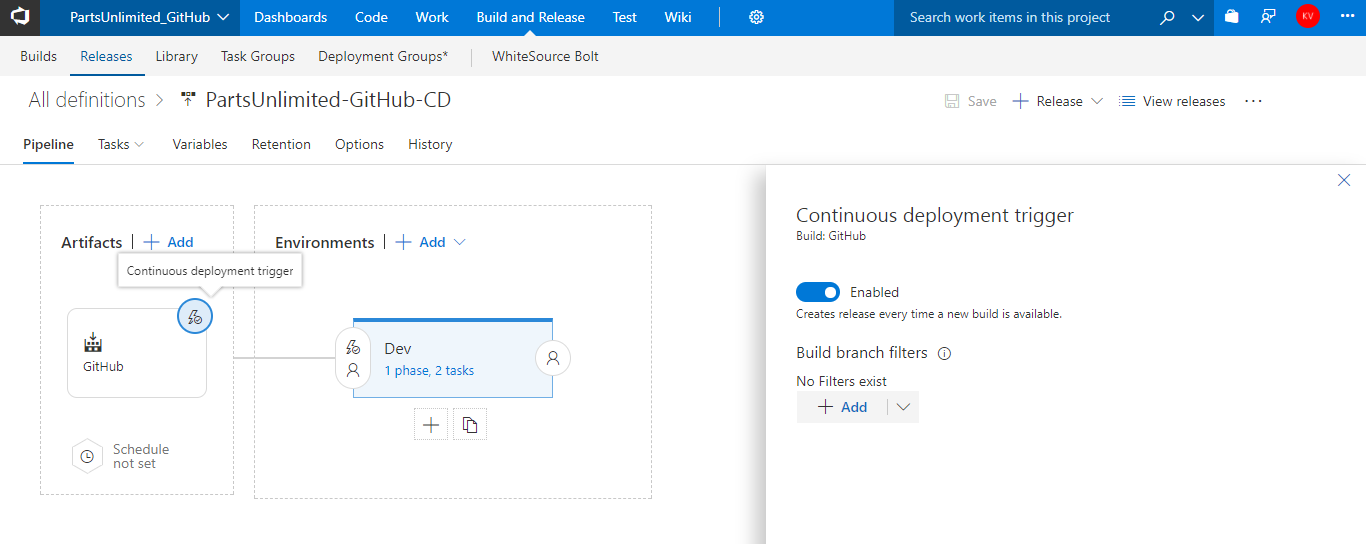1366x544 pixels.
Task: Select the Retention tab
Action: pyautogui.click(x=281, y=144)
